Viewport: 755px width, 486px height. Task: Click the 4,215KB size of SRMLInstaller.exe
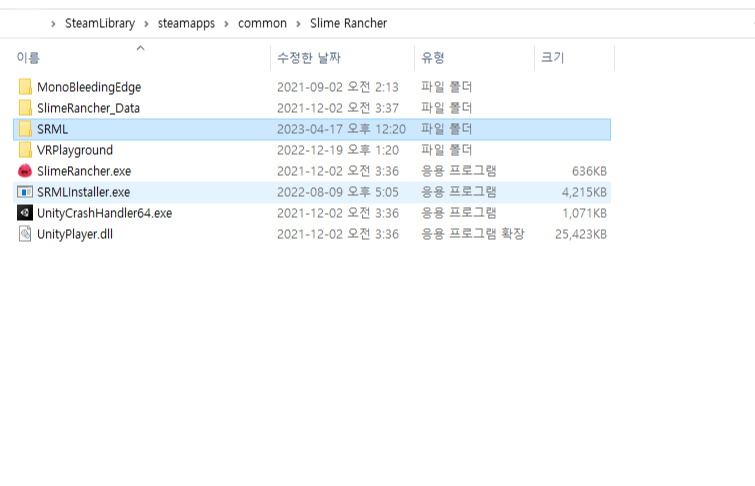[584, 192]
